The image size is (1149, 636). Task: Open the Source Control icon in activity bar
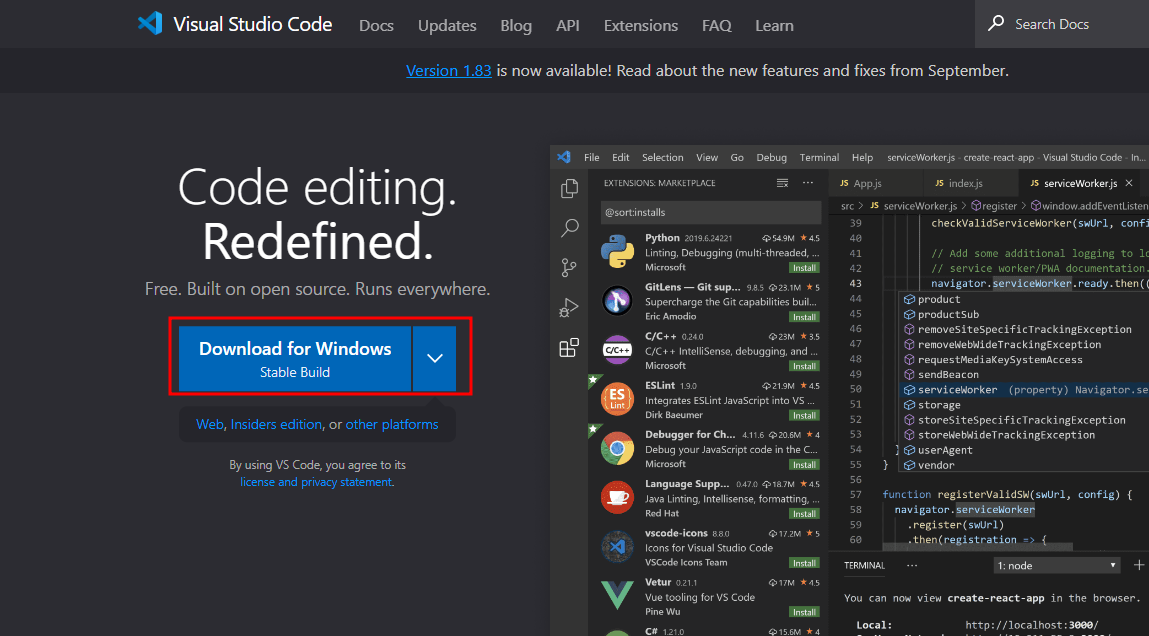coord(569,267)
